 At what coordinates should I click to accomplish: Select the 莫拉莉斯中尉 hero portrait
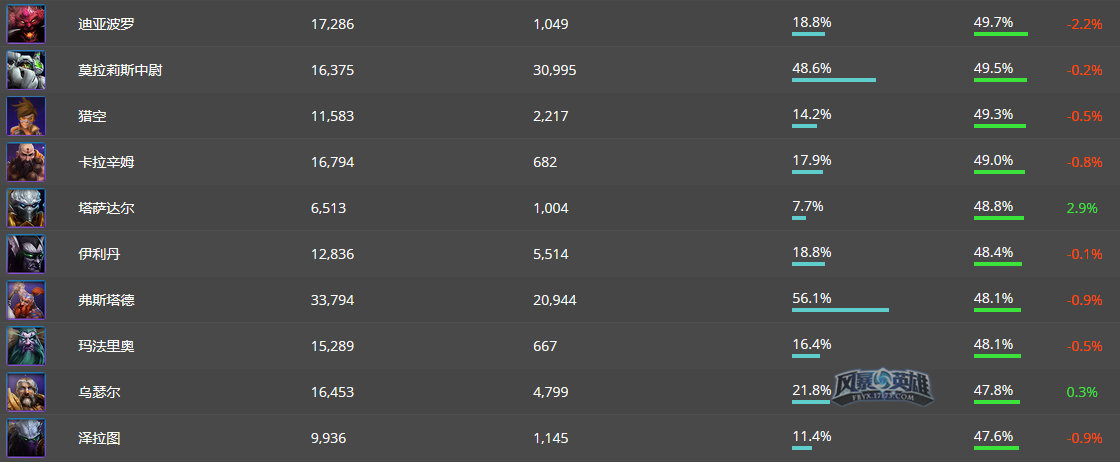[26, 70]
